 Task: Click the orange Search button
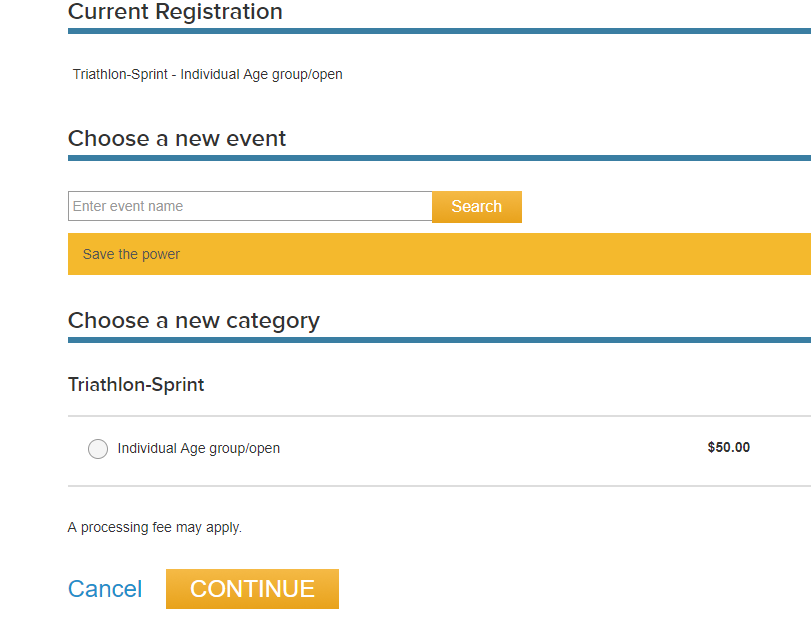tap(476, 207)
